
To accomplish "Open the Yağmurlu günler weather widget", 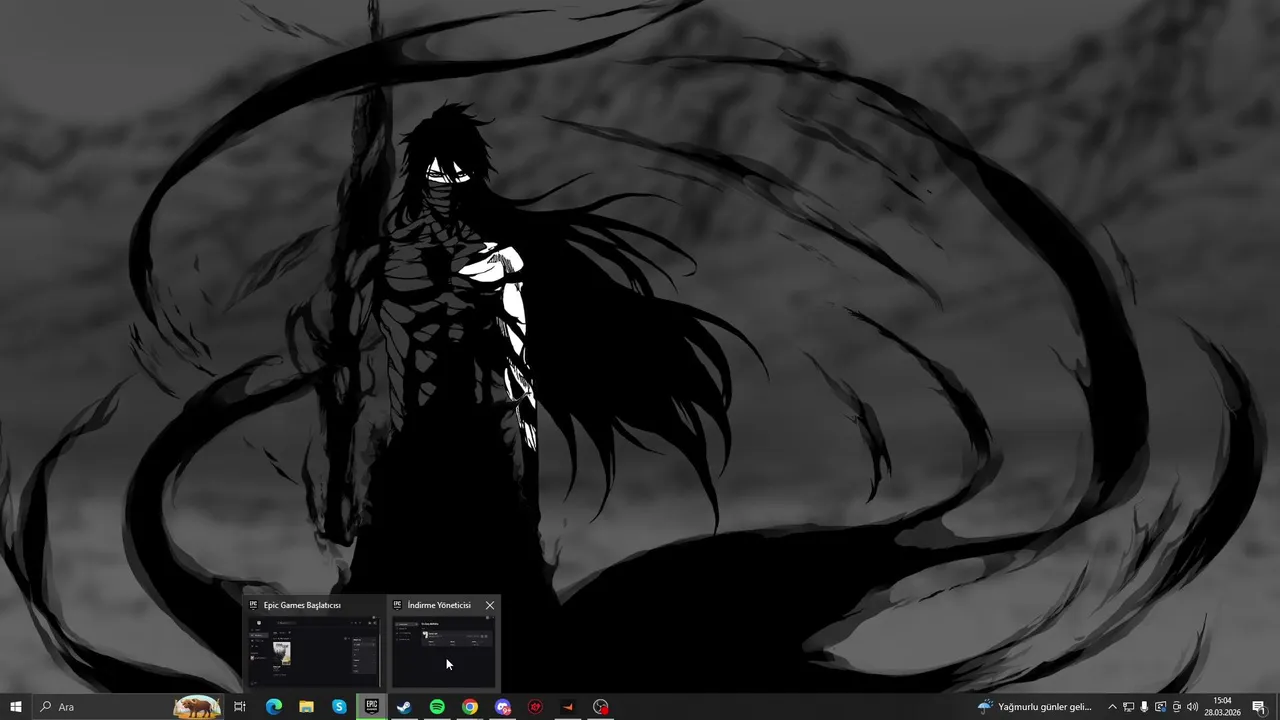I will (x=1036, y=707).
